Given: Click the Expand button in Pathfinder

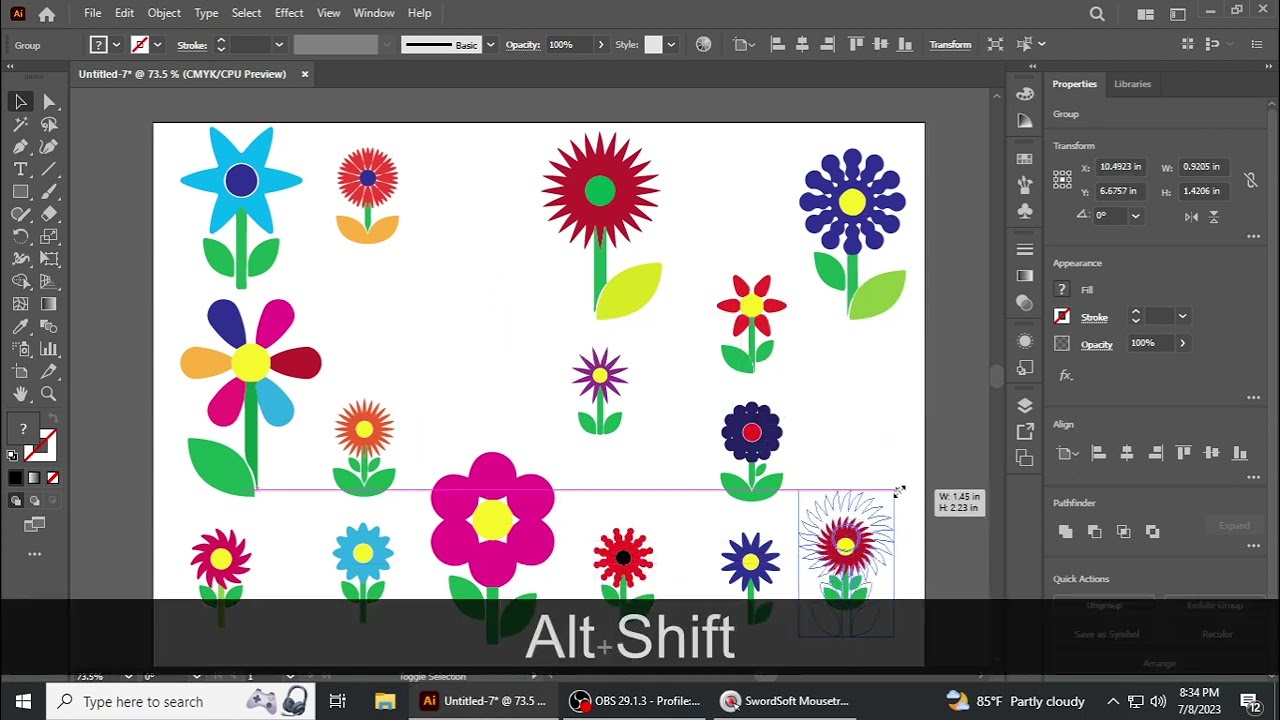Looking at the screenshot, I should click(x=1234, y=526).
